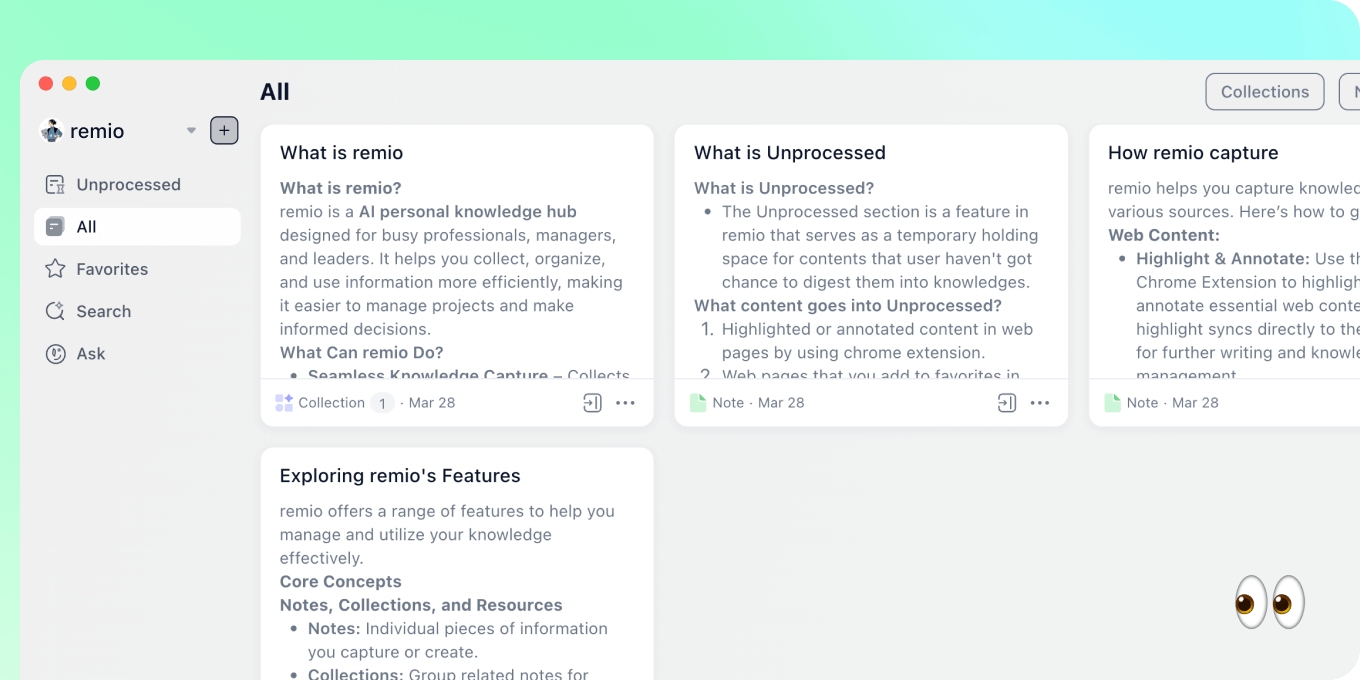Expand the remio workspace dropdown arrow
Viewport: 1360px width, 680px height.
click(x=191, y=131)
